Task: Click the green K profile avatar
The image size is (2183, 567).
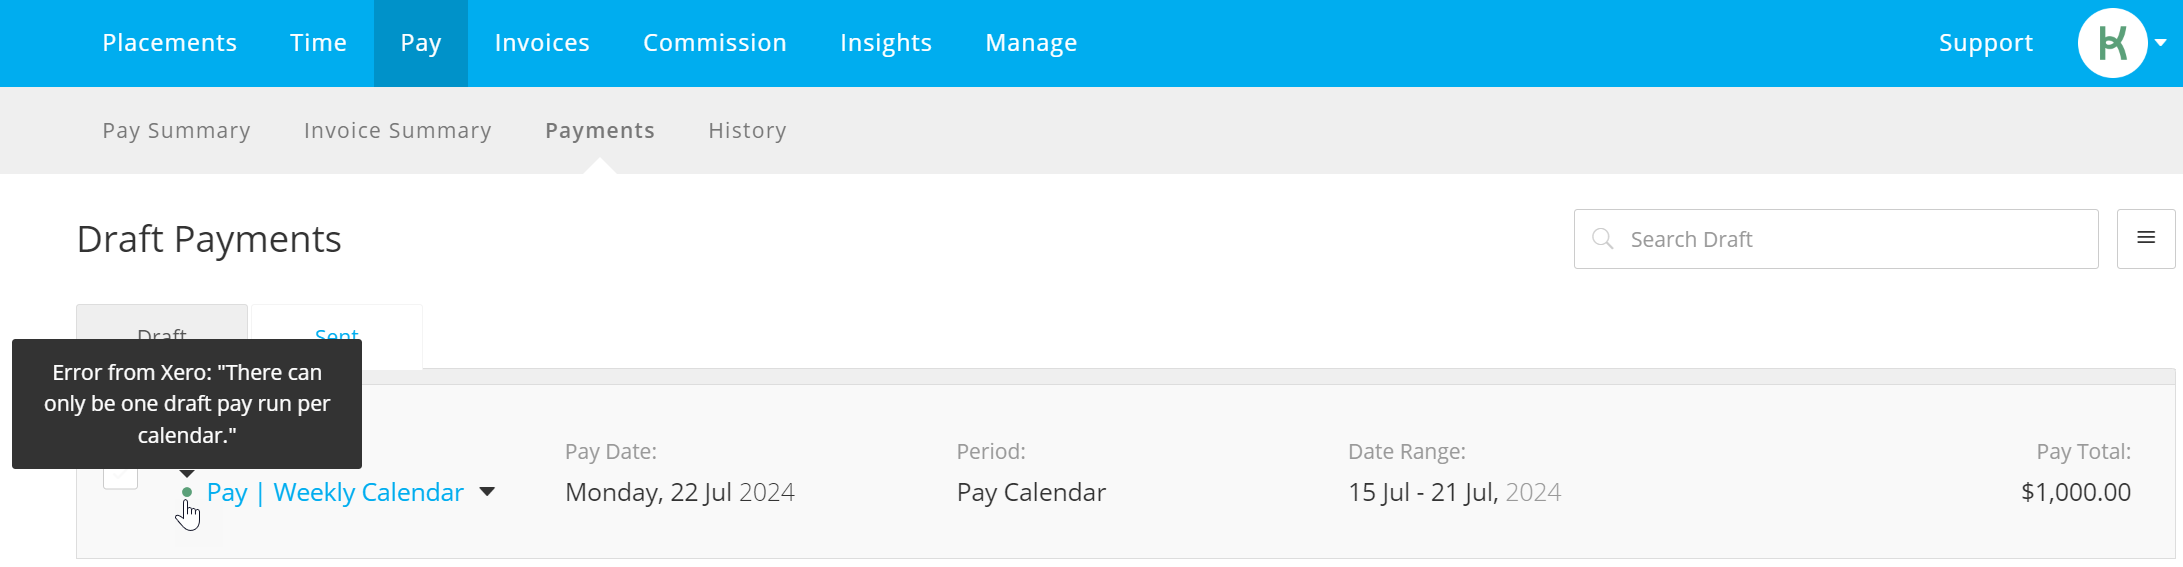Action: click(x=2112, y=43)
